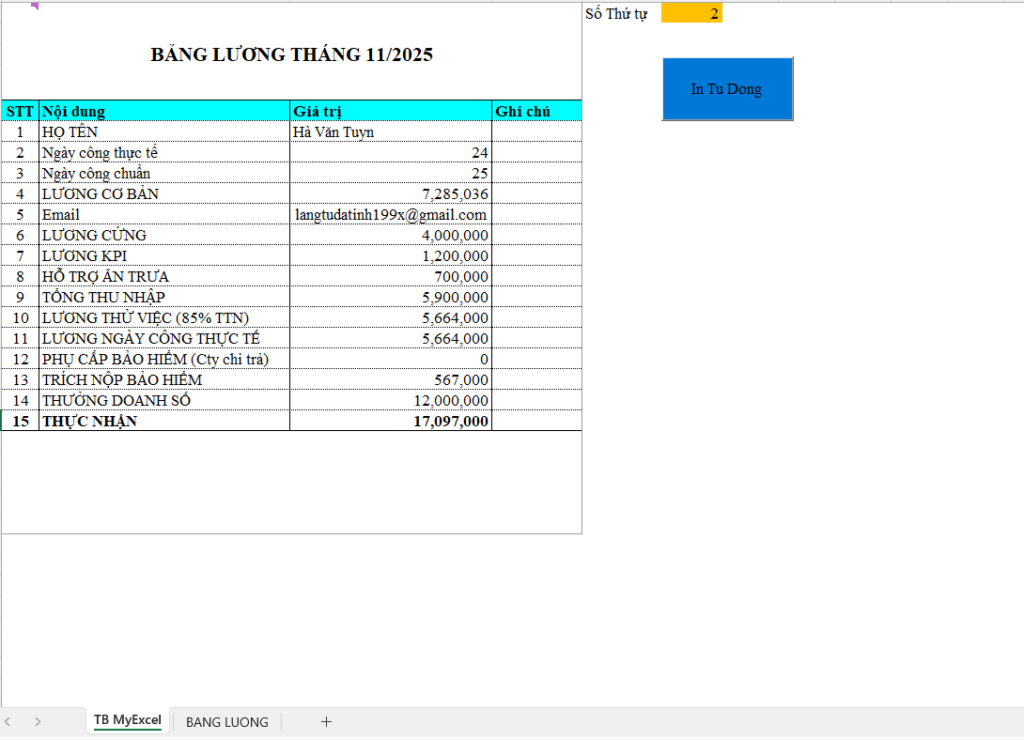1024x740 pixels.
Task: Click the Ngày công chuẩn value 25
Action: click(480, 173)
